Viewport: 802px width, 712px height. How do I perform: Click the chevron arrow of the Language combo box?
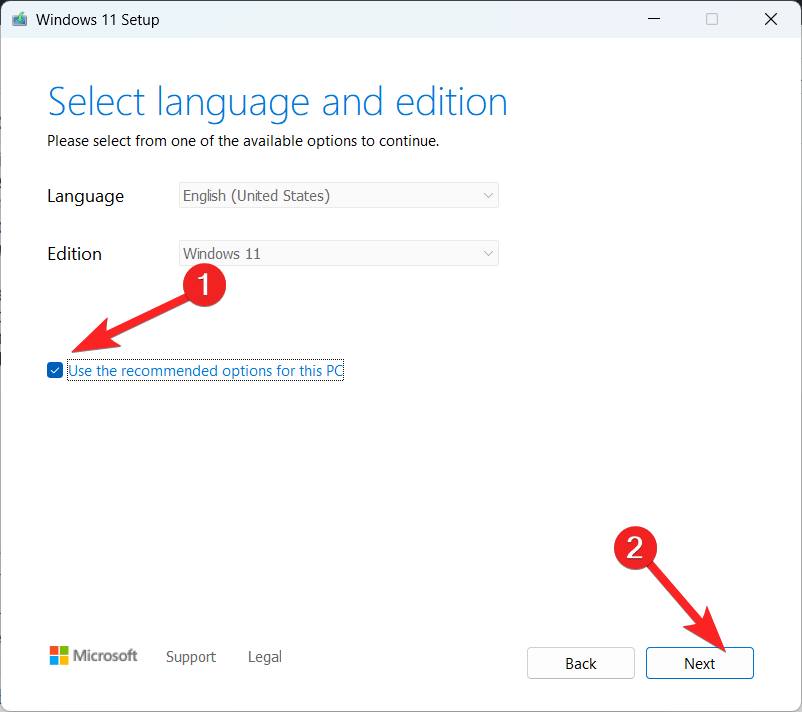pyautogui.click(x=487, y=196)
